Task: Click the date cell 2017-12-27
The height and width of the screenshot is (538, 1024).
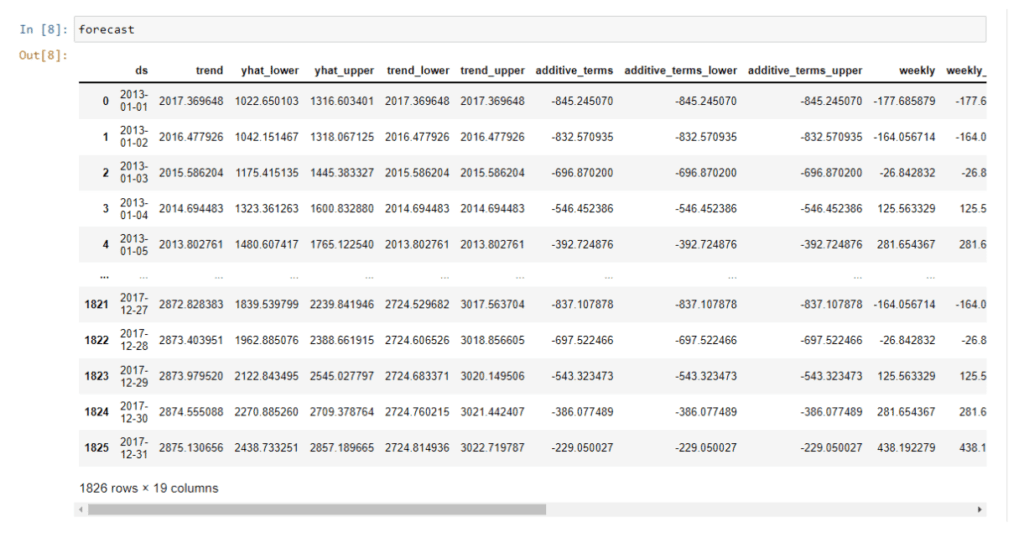Action: 134,304
